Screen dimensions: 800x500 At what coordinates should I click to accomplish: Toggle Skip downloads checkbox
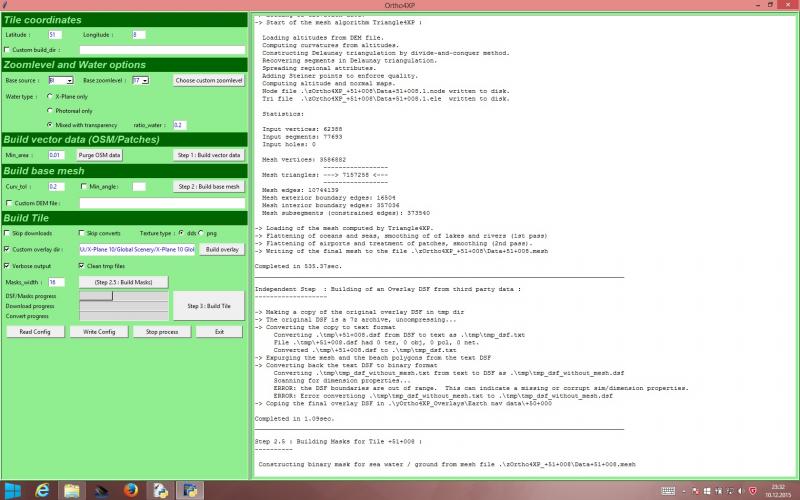[7, 233]
